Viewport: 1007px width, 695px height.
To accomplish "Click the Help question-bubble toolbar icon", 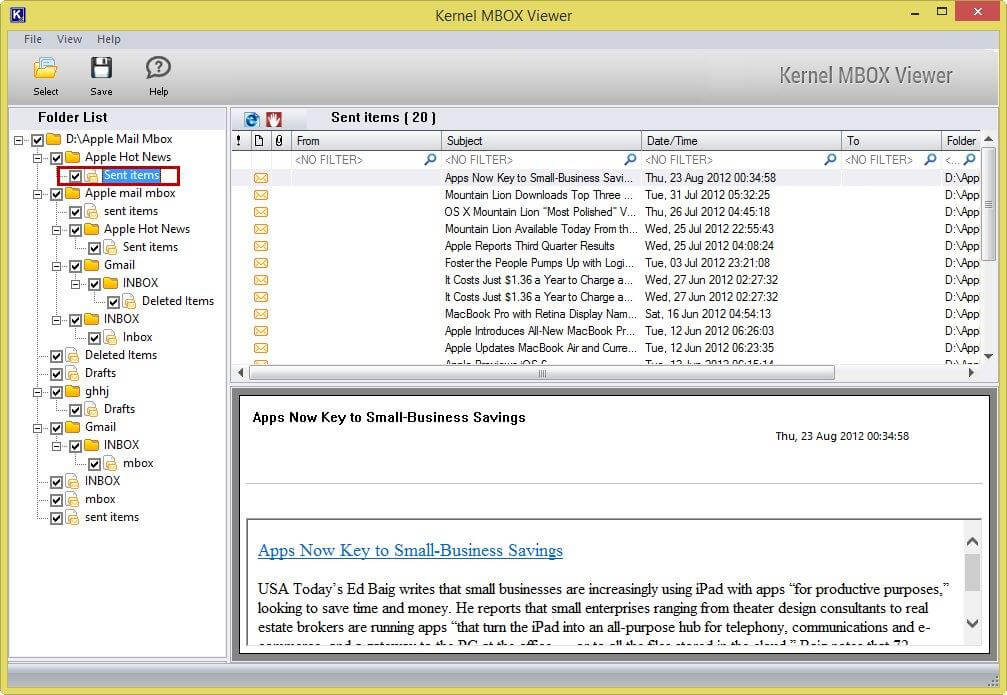I will coord(158,68).
